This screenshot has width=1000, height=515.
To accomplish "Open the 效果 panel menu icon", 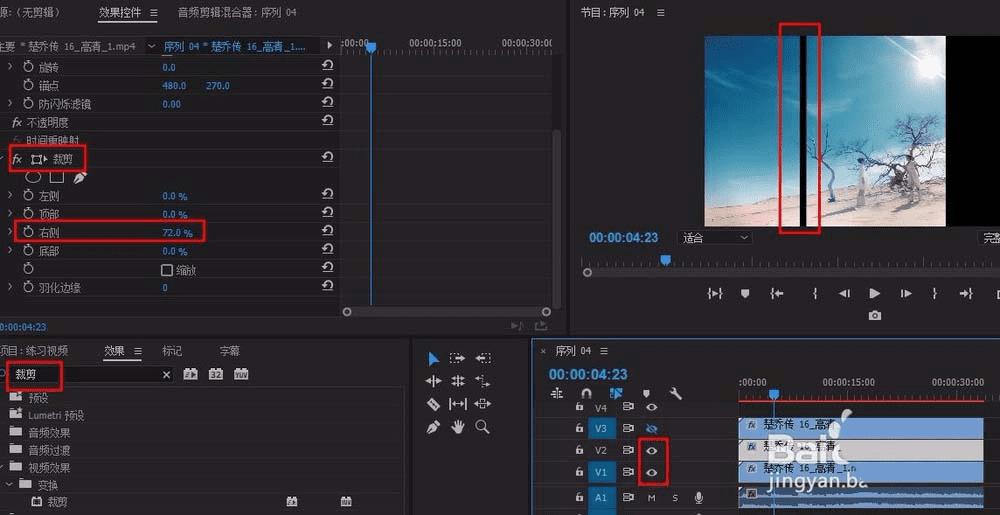I will 138,351.
